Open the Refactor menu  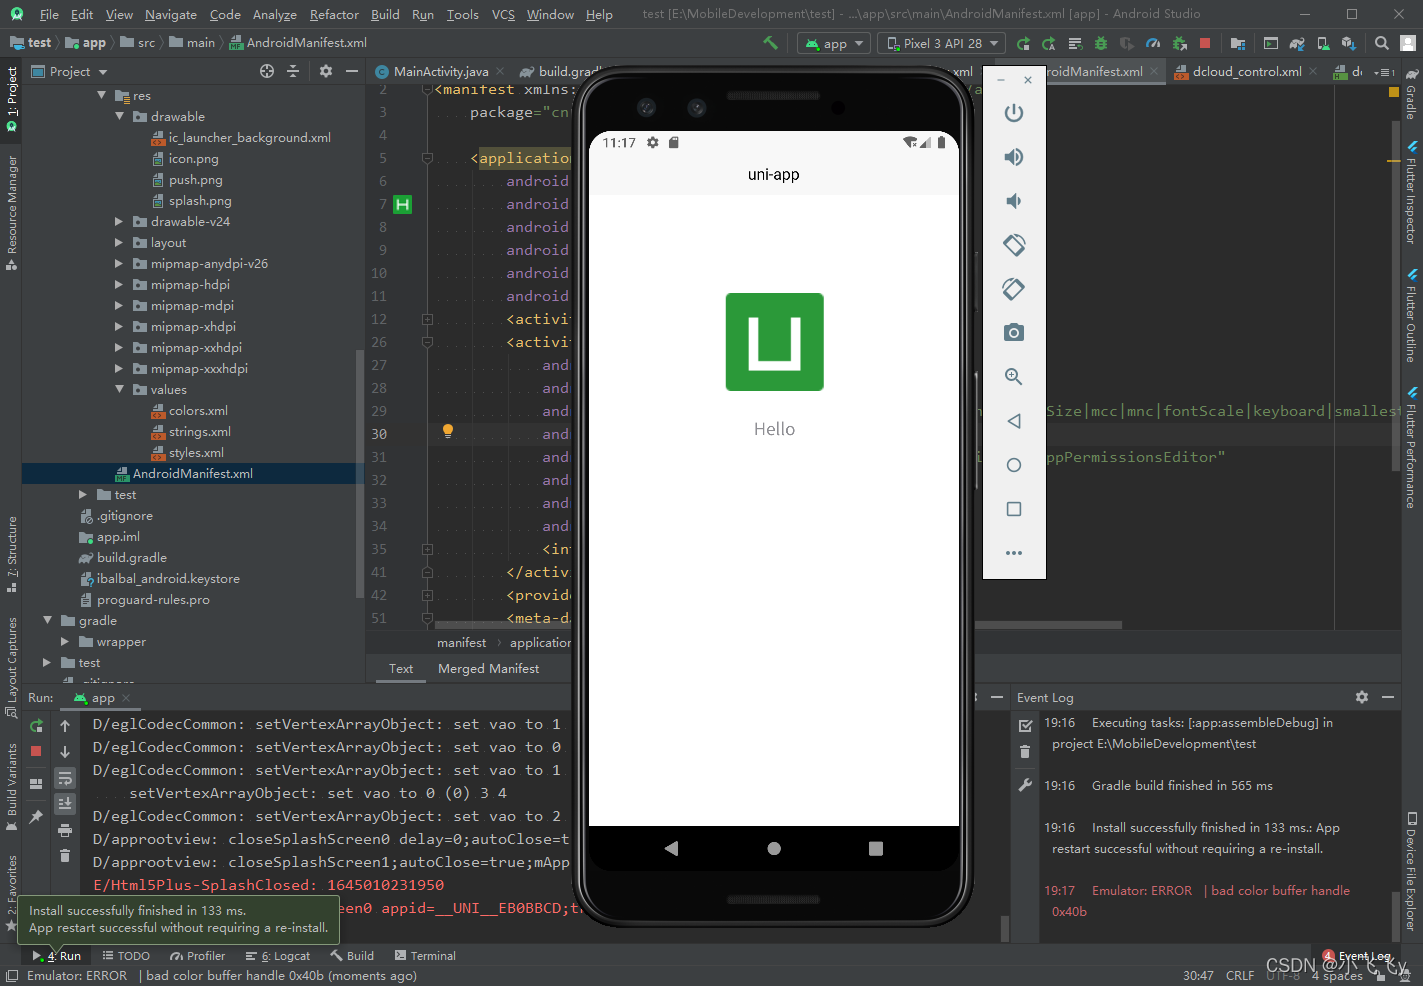(x=334, y=14)
